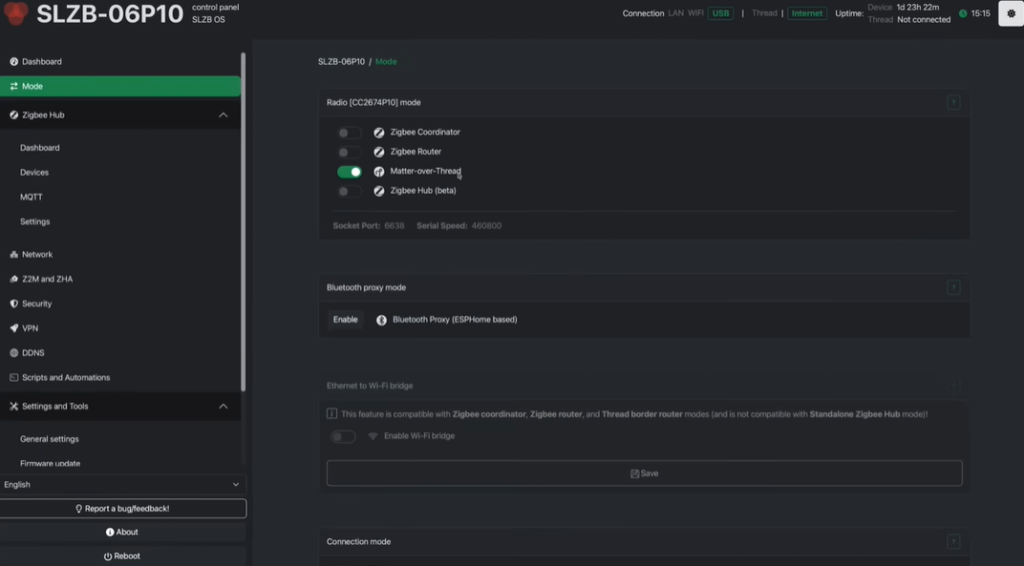Click Report a bug/feedback button
The image size is (1024, 566).
(122, 509)
